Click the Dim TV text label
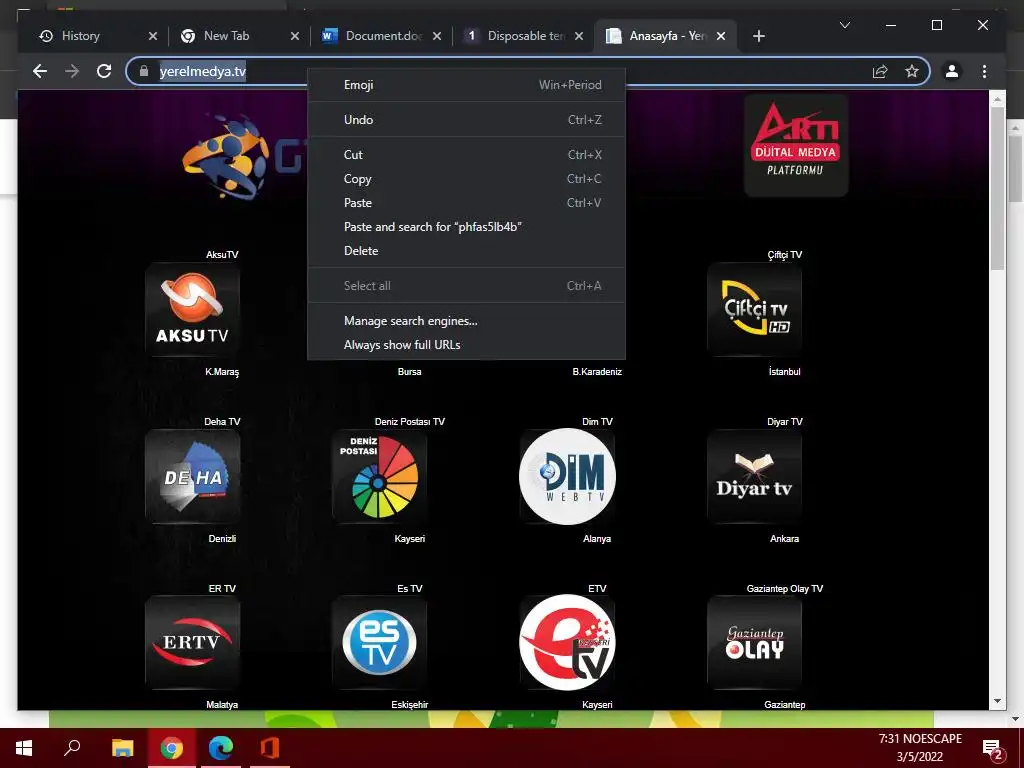 [x=597, y=422]
